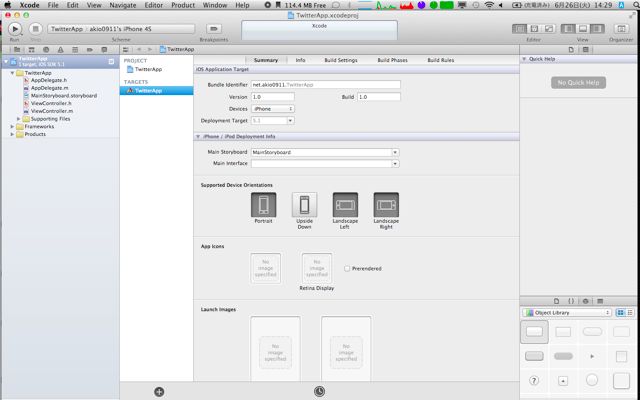Open related files menu in jump bar

(x=126, y=49)
